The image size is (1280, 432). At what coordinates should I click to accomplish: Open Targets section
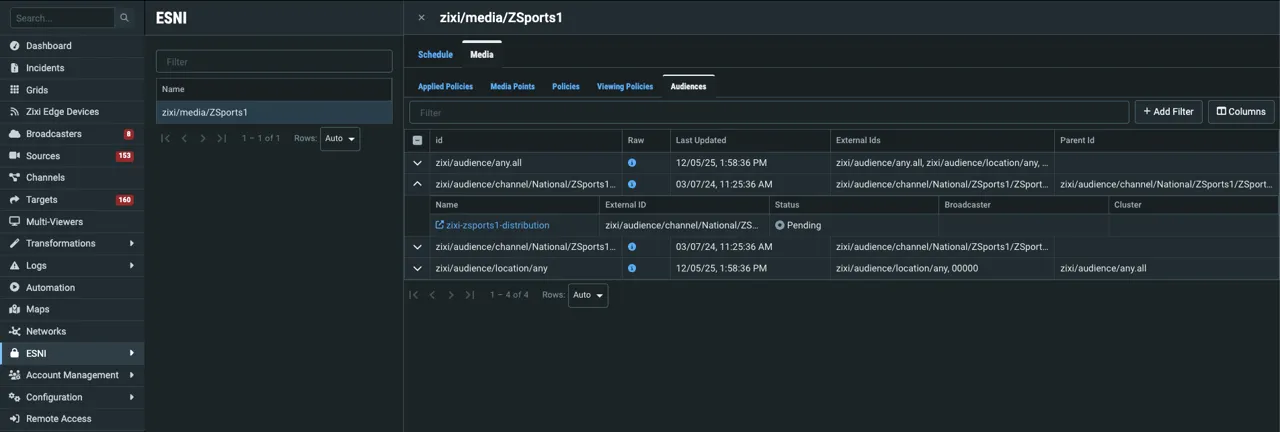click(x=42, y=200)
